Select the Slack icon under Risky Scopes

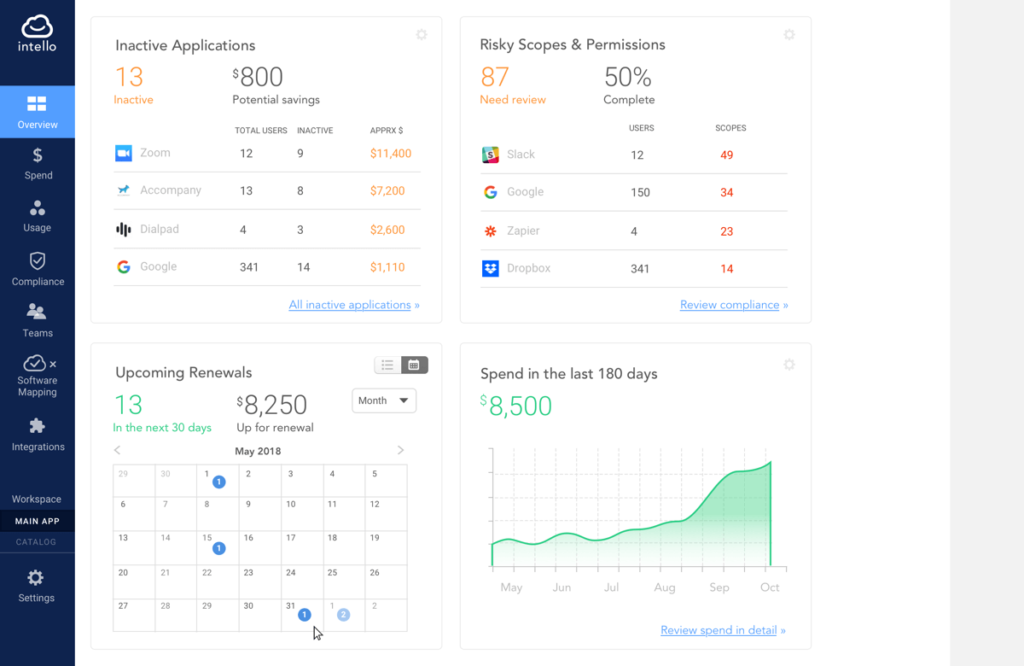point(491,154)
